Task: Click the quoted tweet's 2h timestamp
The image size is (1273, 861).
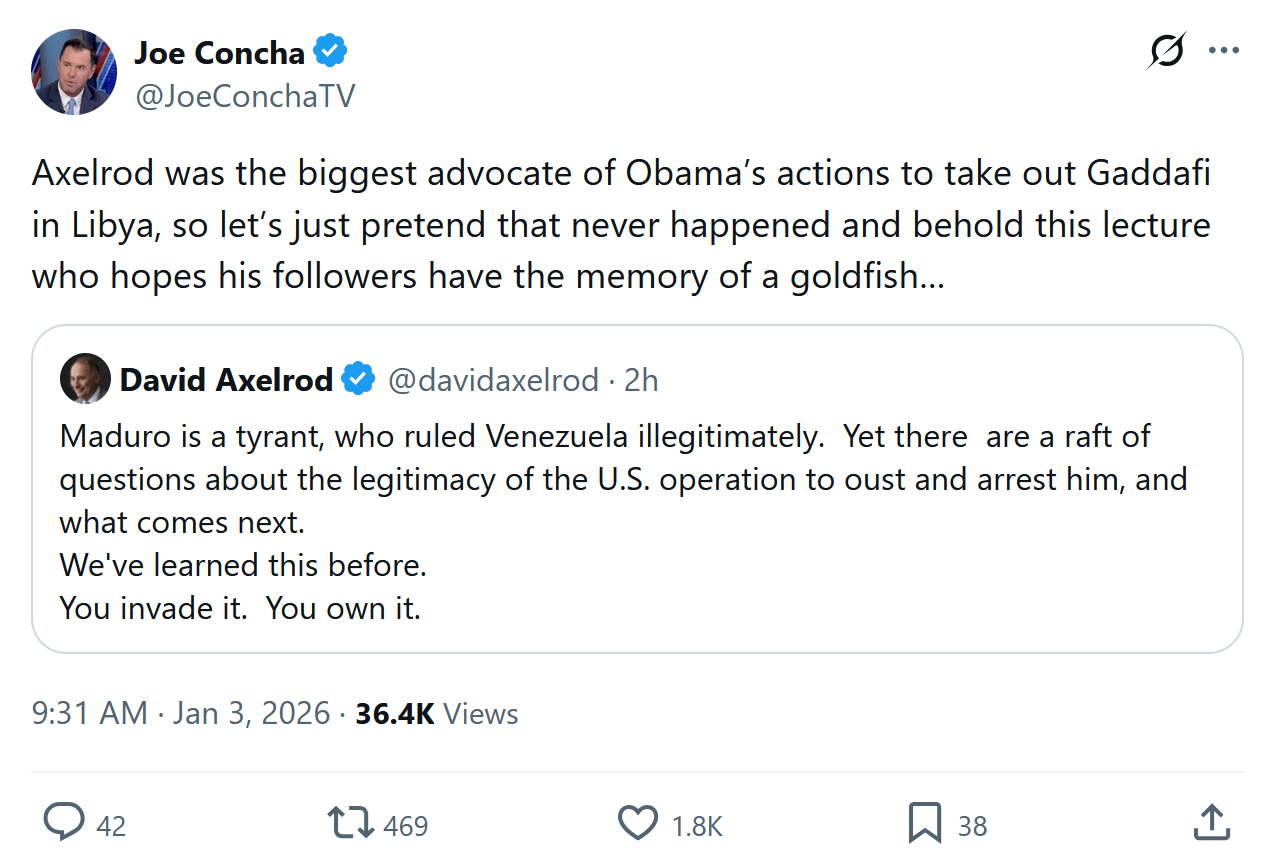Action: 641,380
